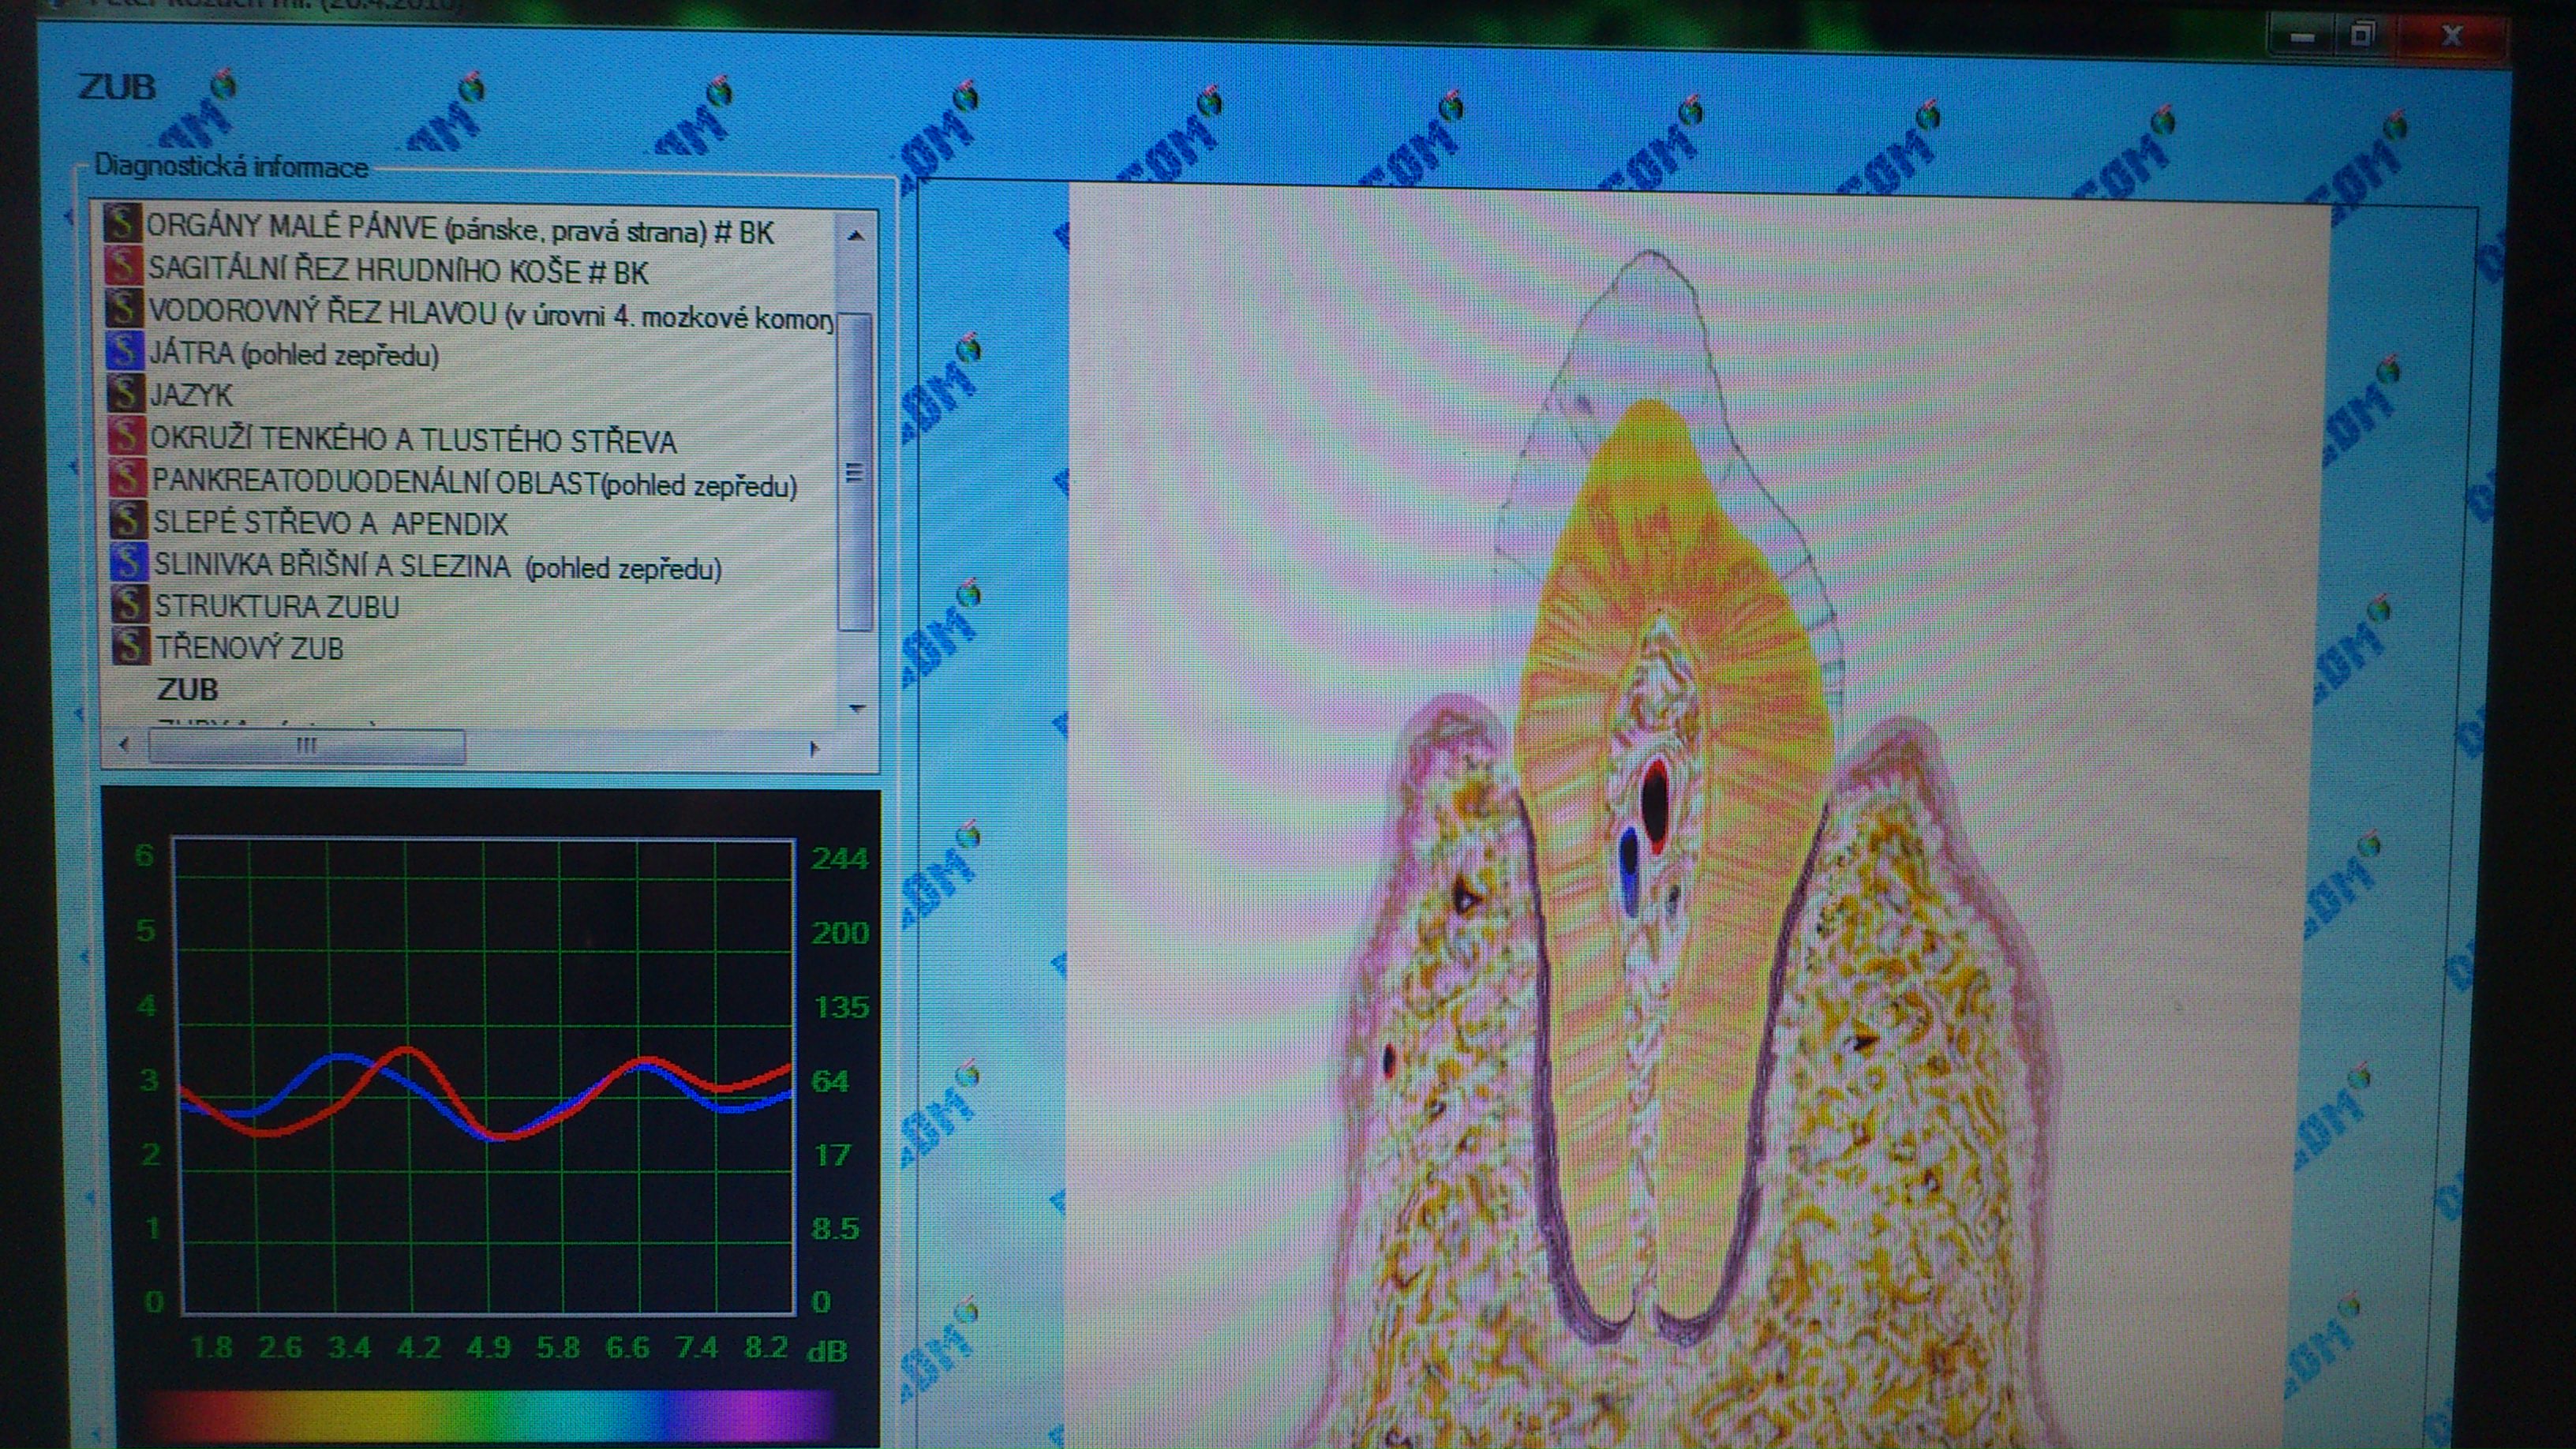
Task: Select 'SLEPÉ STŘEVO A APENDIX' entry
Action: coord(330,523)
